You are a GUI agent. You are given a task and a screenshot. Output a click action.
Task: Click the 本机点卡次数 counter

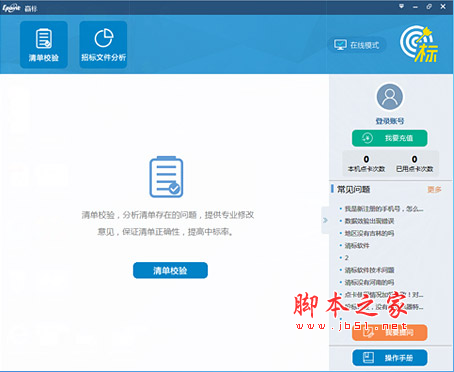(366, 164)
